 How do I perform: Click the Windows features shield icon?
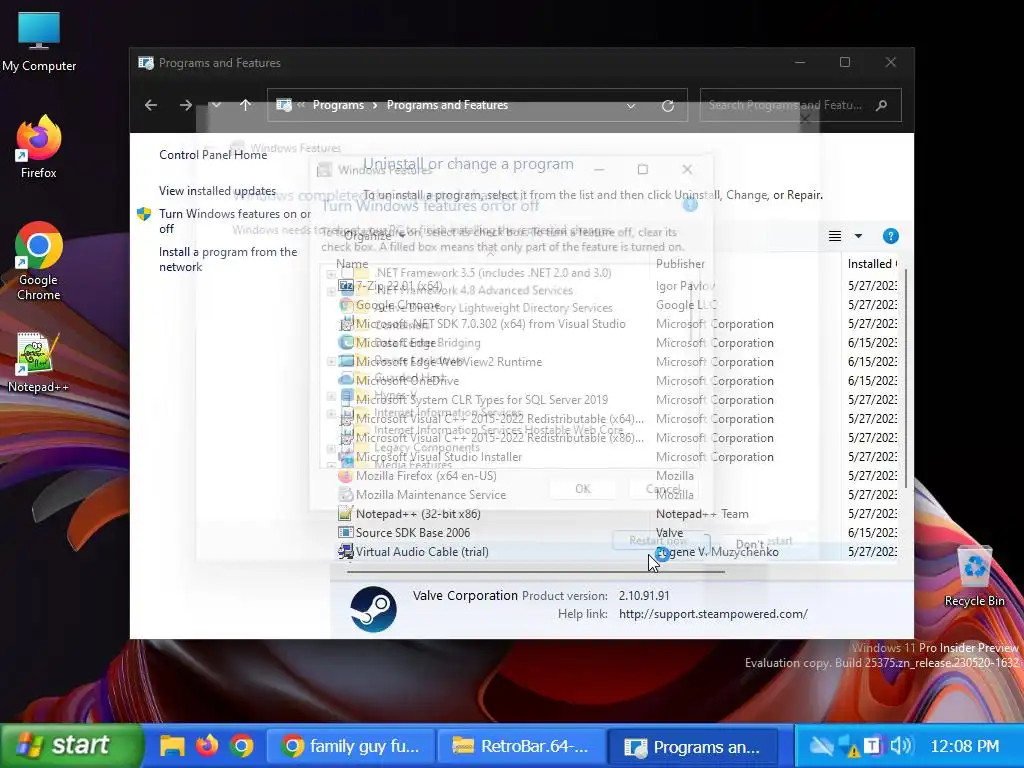click(144, 214)
